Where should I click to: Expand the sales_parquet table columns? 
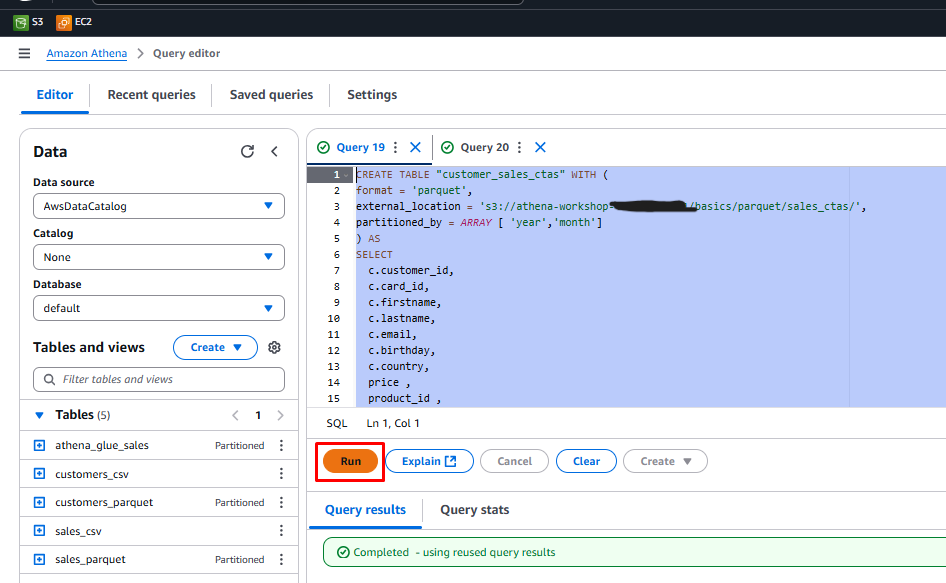point(40,560)
